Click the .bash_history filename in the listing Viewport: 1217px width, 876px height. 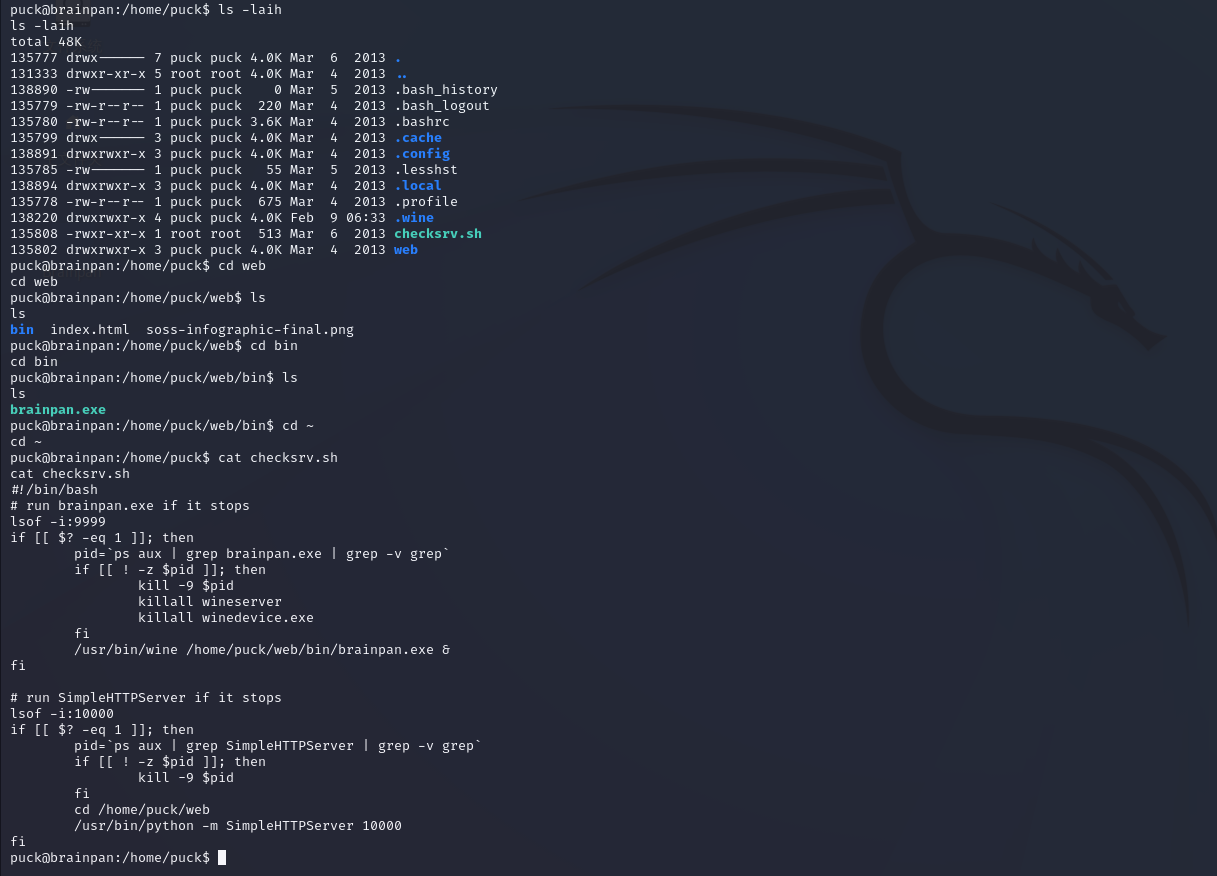coord(446,90)
